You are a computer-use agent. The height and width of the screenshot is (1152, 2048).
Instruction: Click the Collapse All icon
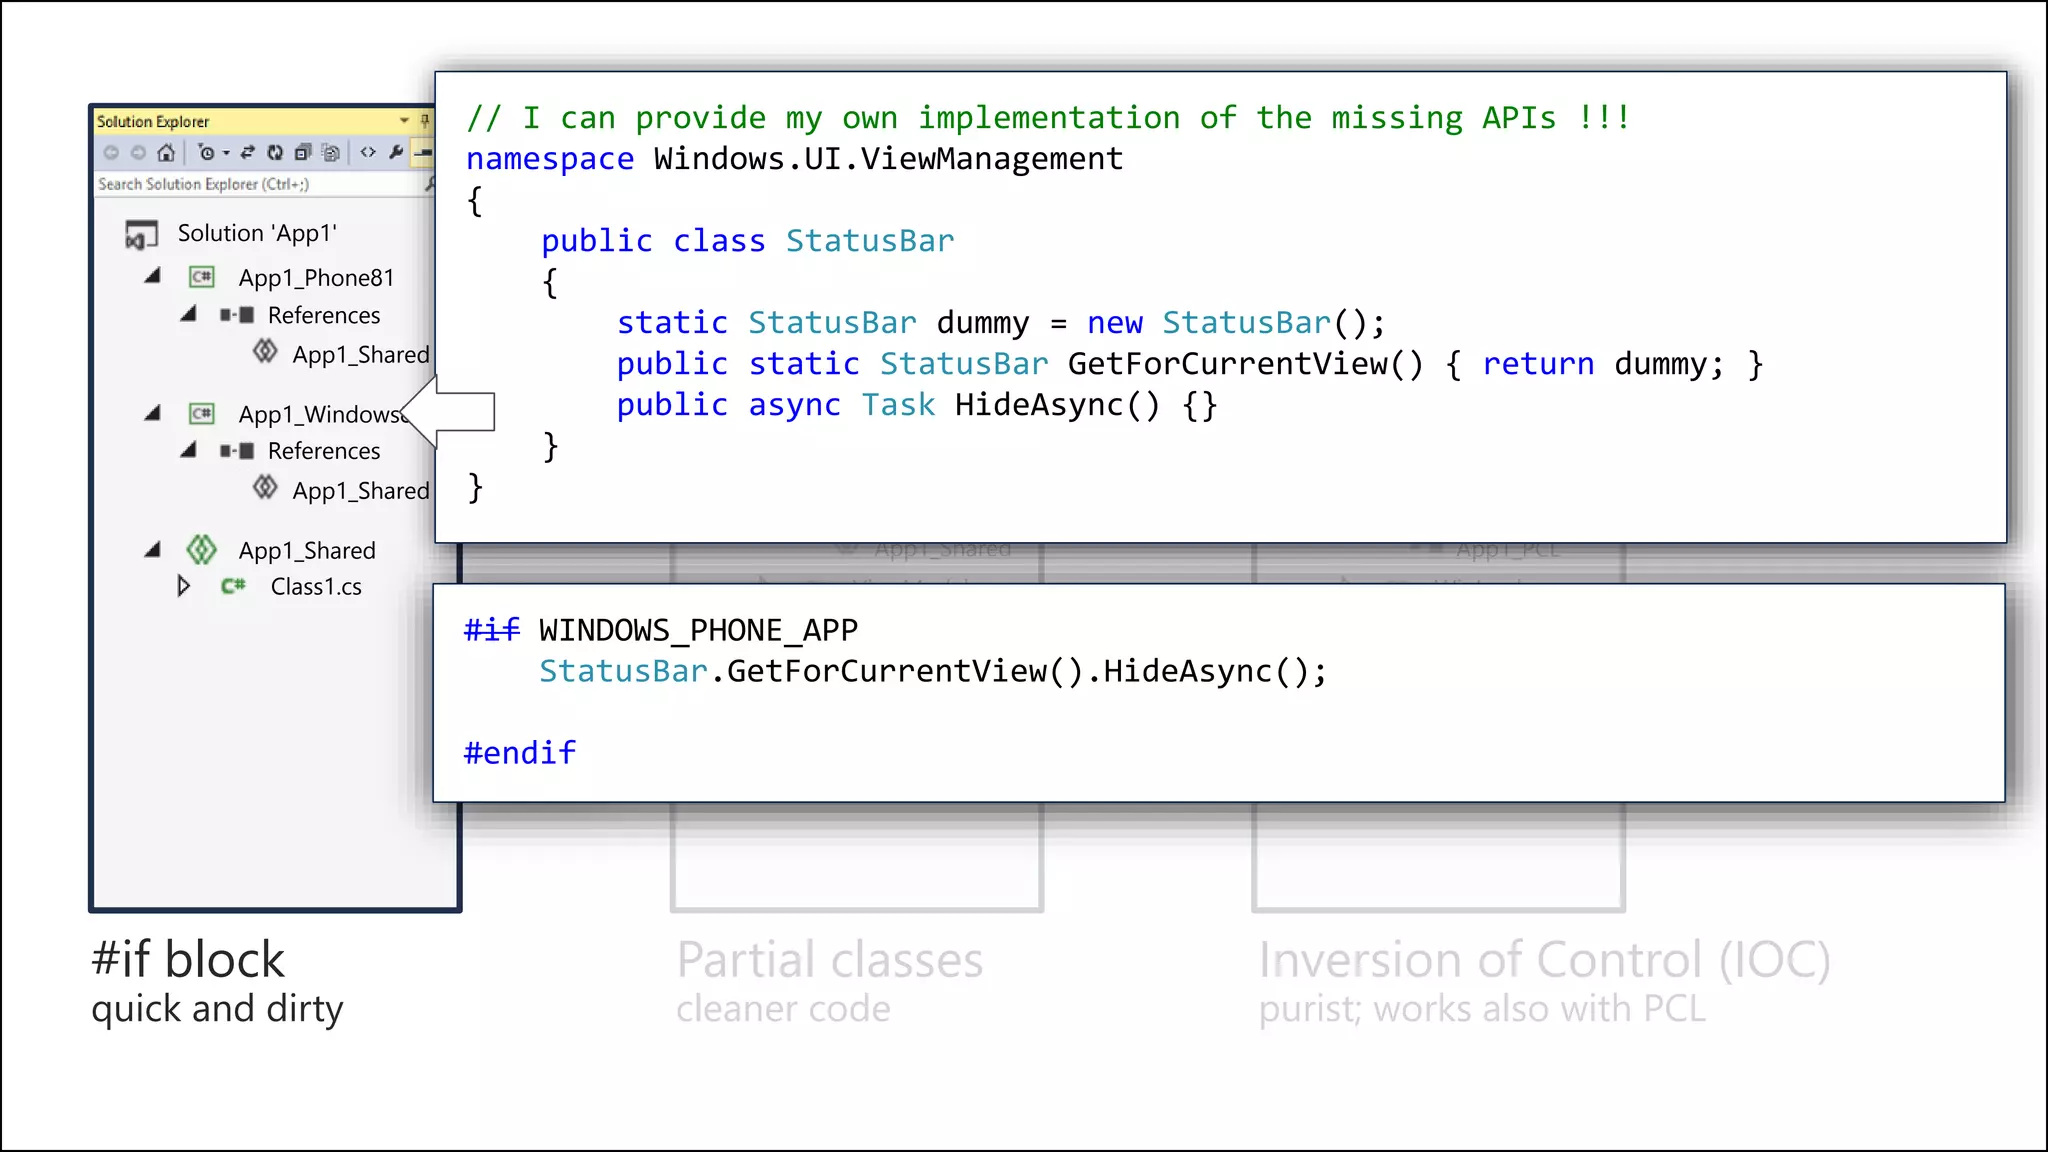pyautogui.click(x=303, y=152)
